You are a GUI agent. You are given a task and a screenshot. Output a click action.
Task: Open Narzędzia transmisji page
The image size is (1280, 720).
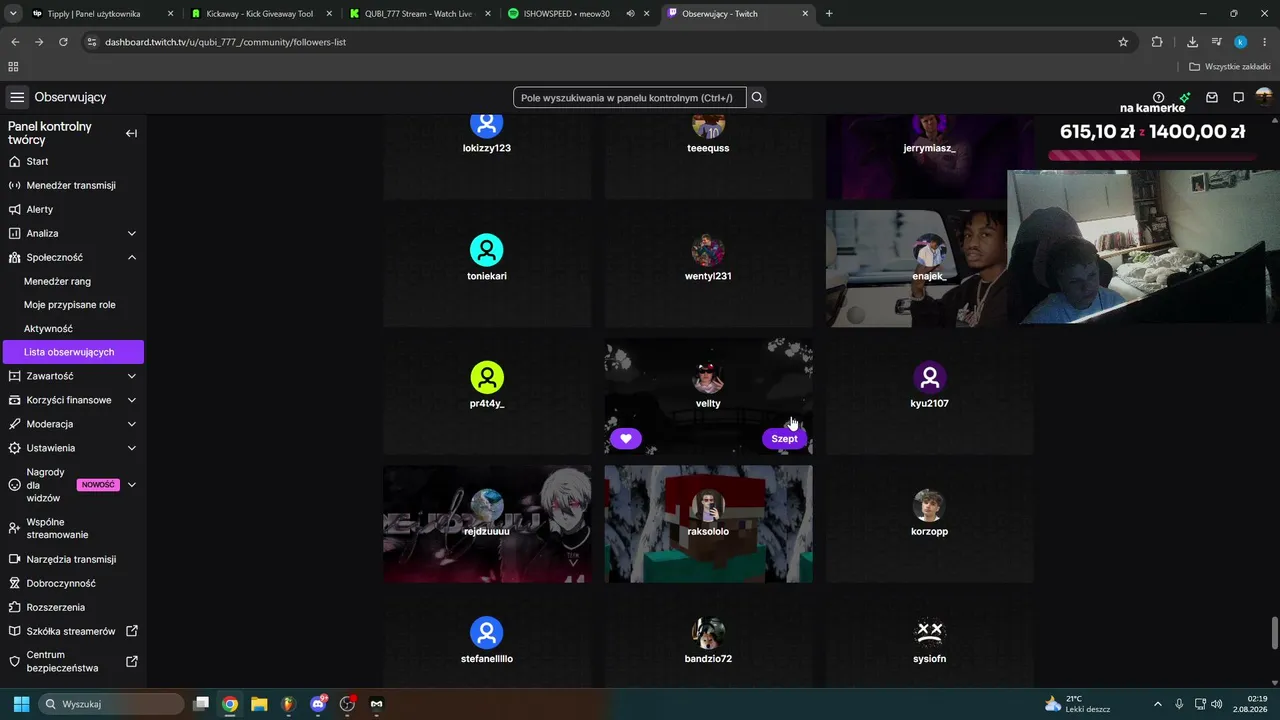(73, 559)
